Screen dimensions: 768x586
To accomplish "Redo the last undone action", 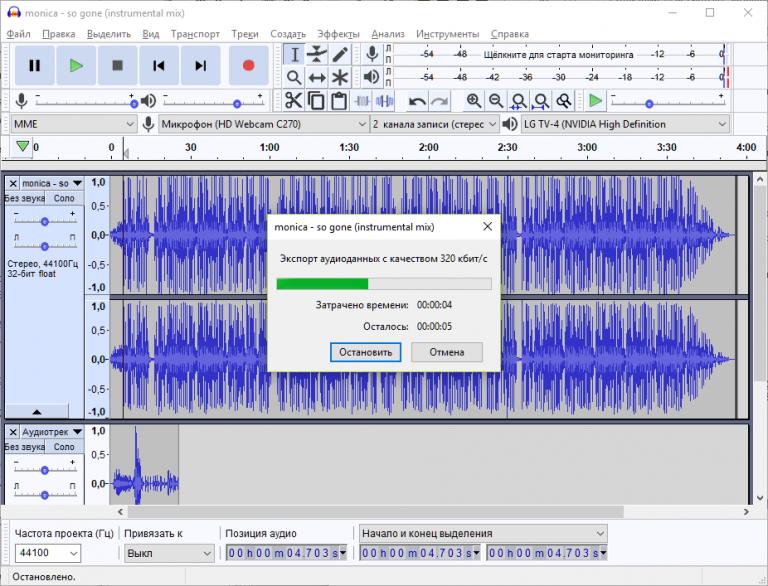I will (x=440, y=101).
